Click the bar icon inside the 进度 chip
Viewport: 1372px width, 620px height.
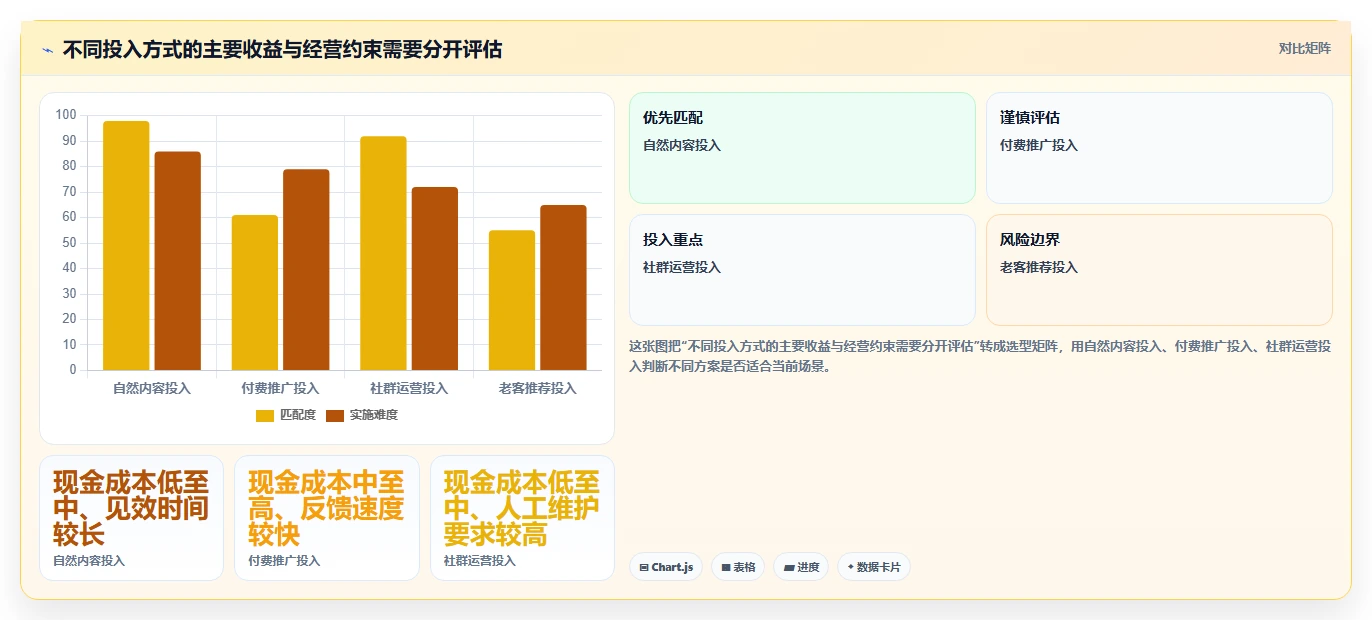[789, 568]
